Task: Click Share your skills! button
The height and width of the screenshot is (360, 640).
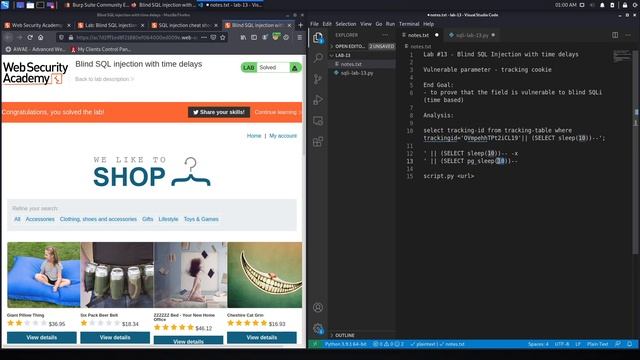Action: click(219, 112)
